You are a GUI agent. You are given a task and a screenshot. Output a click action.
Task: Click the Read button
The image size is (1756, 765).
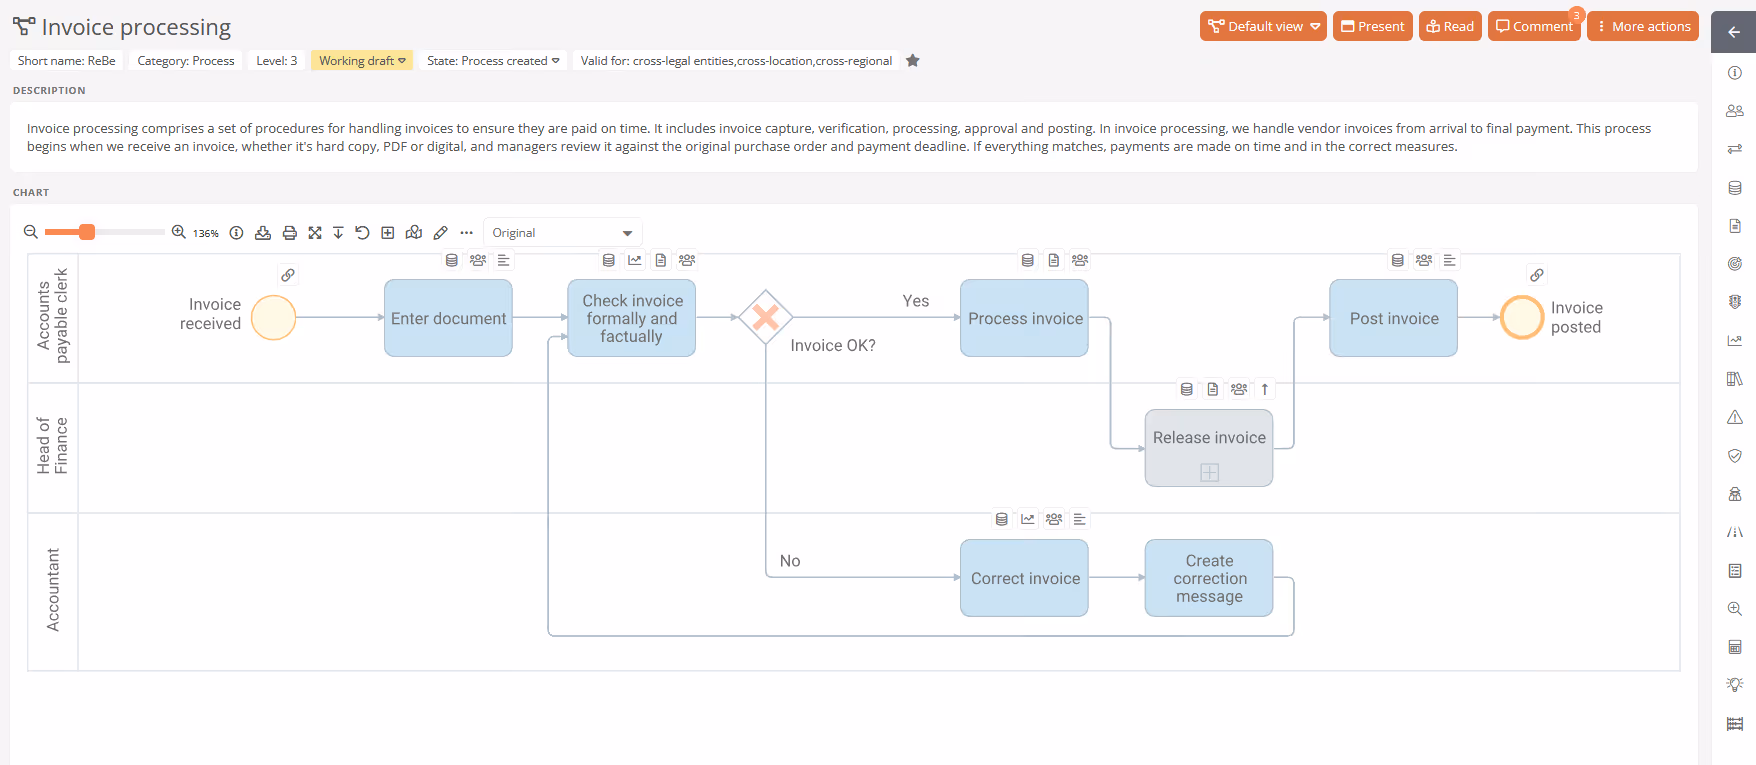1450,27
